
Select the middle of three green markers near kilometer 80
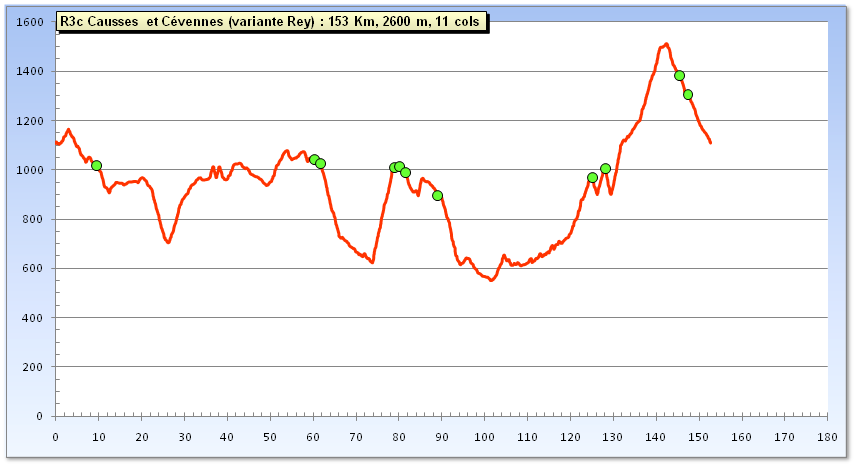(400, 167)
